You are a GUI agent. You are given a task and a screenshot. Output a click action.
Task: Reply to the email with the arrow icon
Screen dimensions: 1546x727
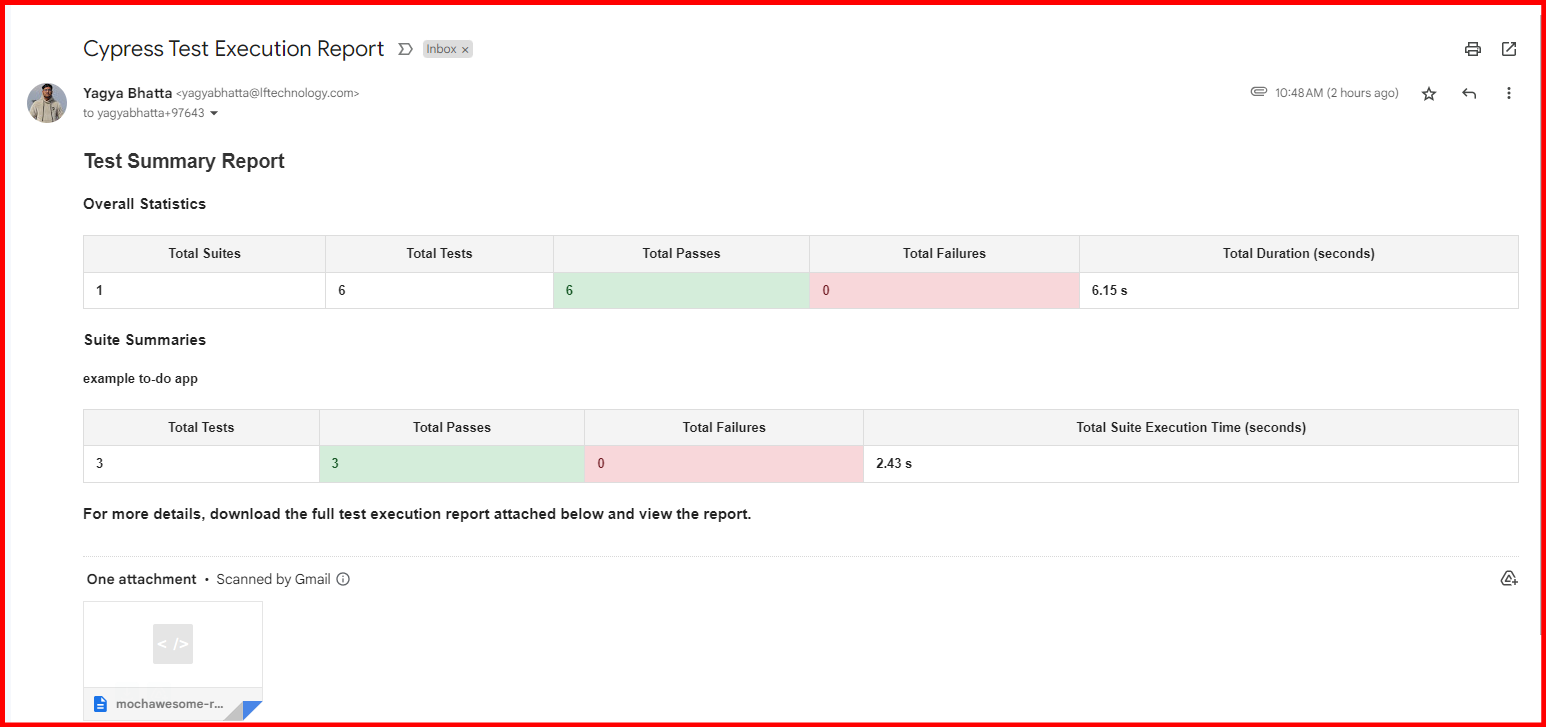1469,93
